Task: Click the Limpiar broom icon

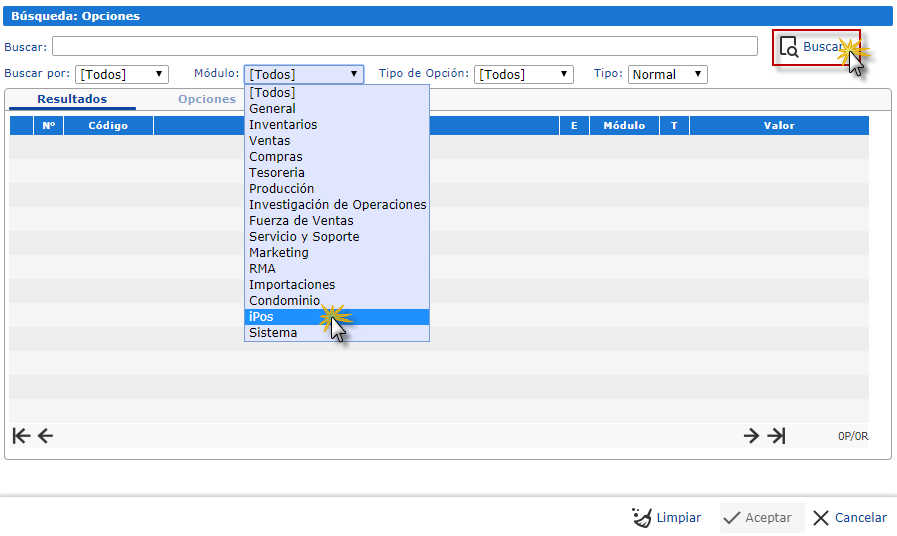Action: [642, 517]
